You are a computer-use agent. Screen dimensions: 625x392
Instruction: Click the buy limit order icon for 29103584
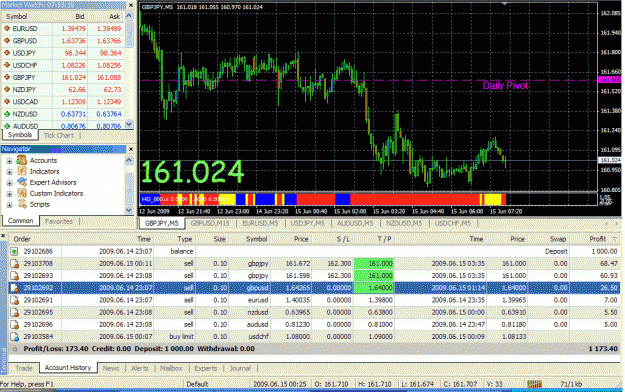[14, 337]
